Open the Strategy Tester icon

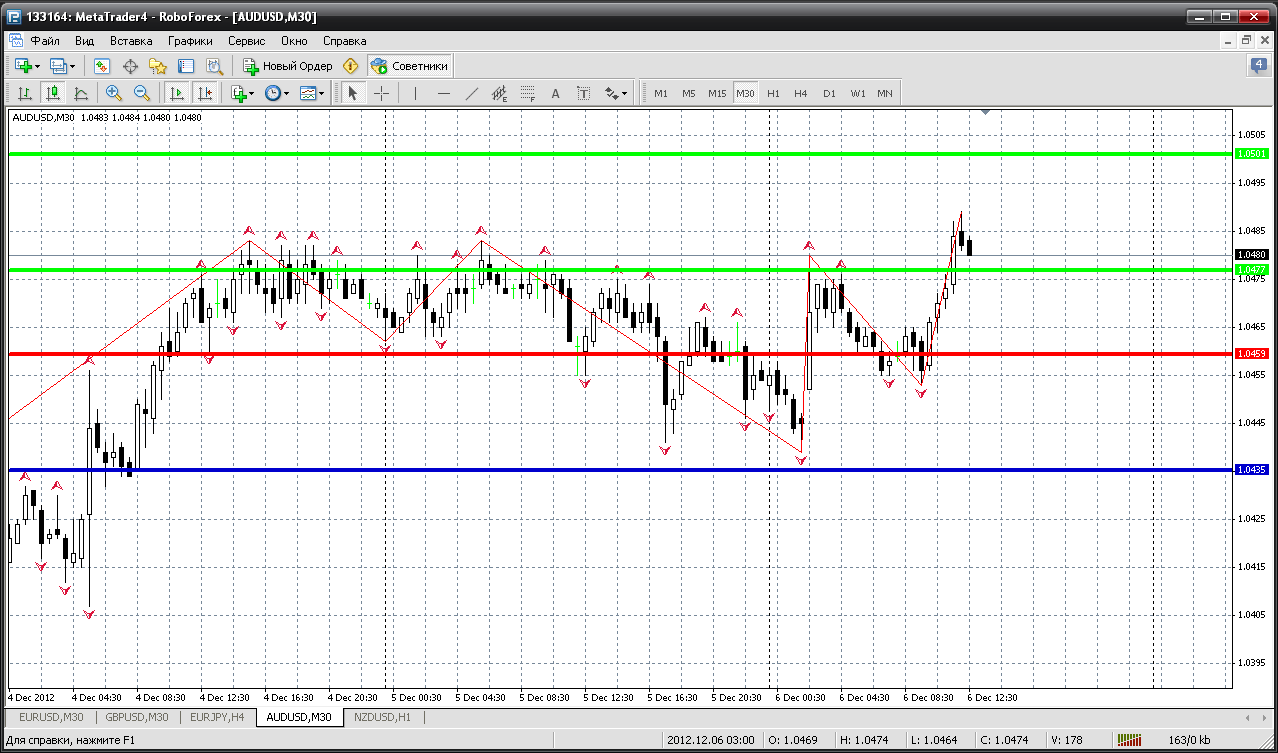[x=214, y=66]
